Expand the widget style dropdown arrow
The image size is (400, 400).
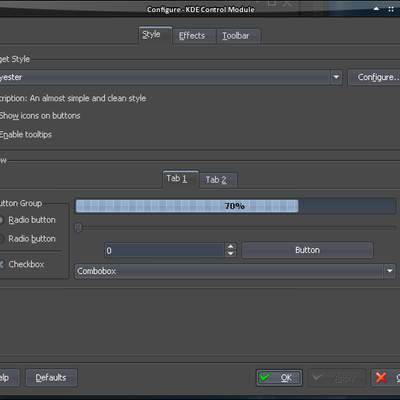click(336, 77)
